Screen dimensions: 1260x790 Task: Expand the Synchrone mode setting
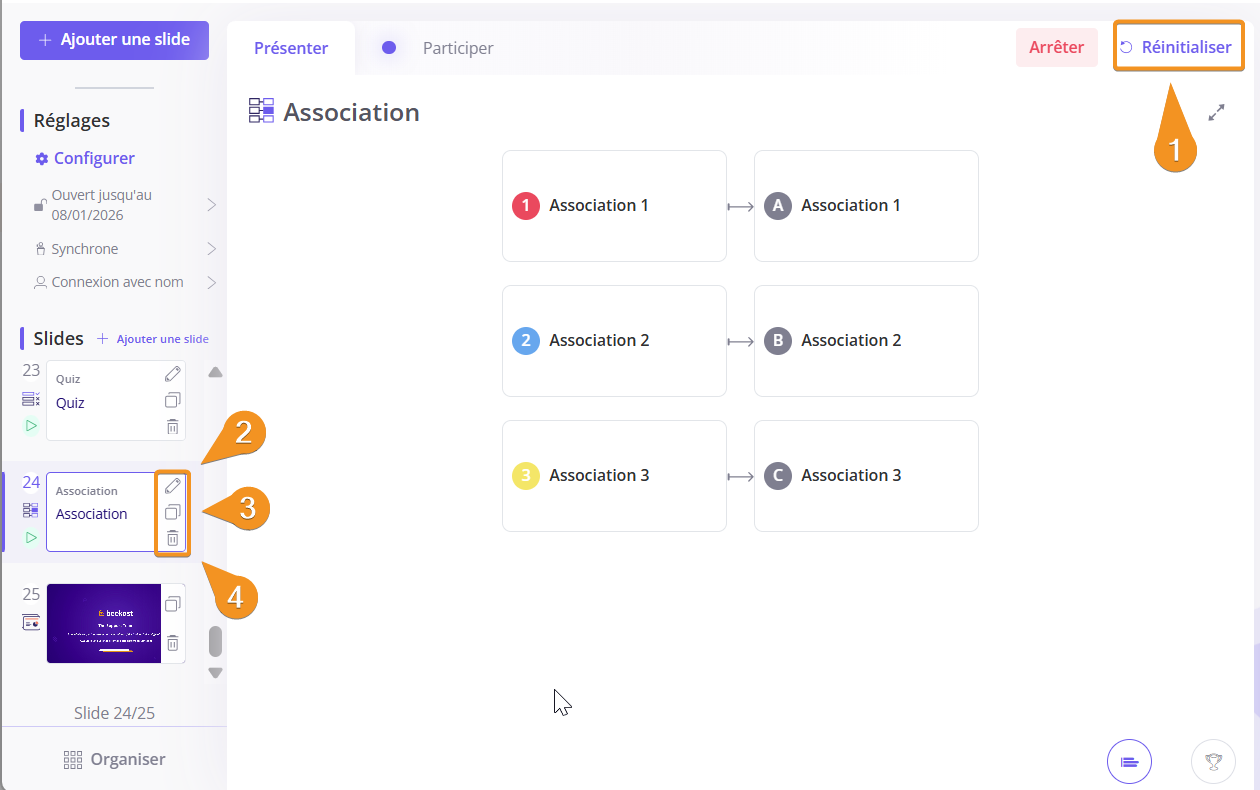[x=211, y=249]
